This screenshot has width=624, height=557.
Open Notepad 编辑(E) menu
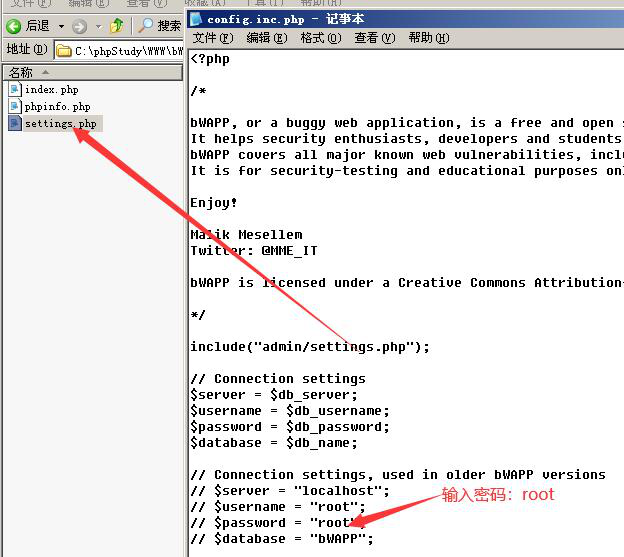[267, 38]
